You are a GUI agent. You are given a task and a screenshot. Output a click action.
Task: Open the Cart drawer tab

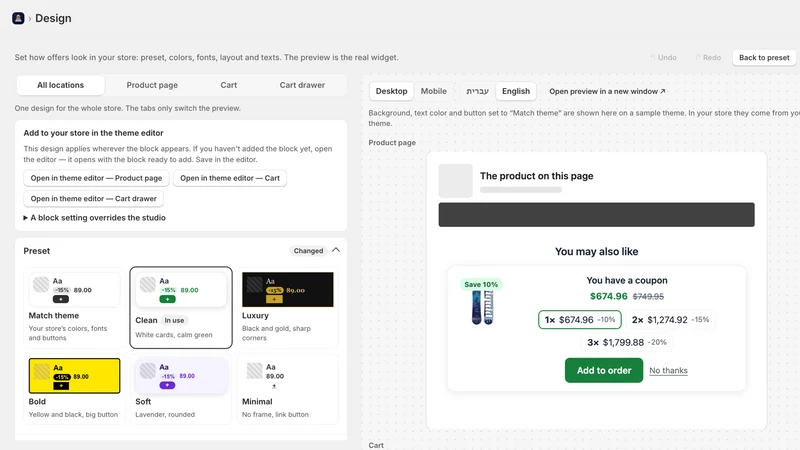(x=302, y=85)
